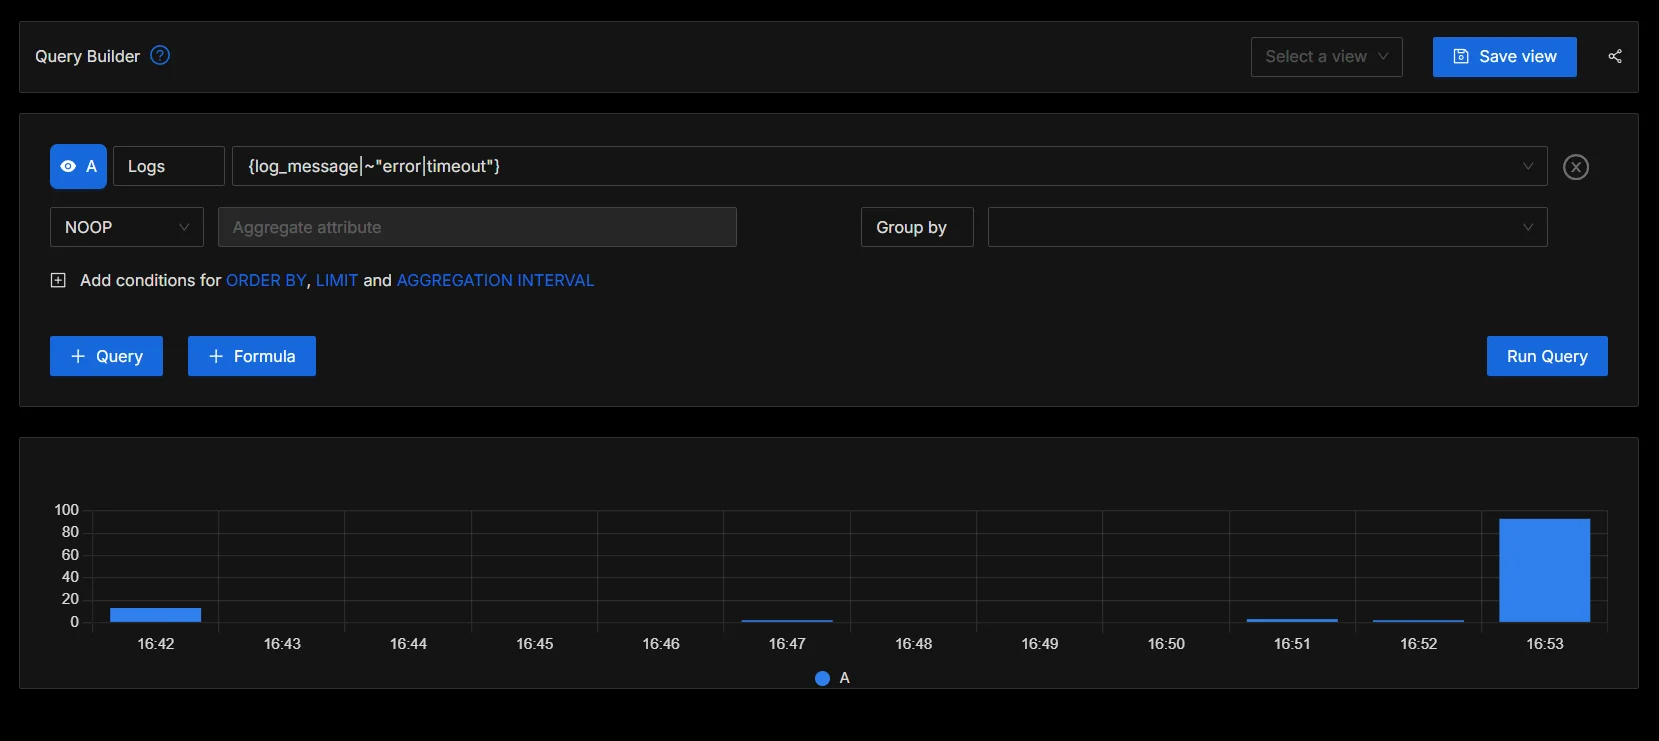This screenshot has height=741, width=1659.
Task: Click the tall bar at 16:53
Action: point(1544,570)
